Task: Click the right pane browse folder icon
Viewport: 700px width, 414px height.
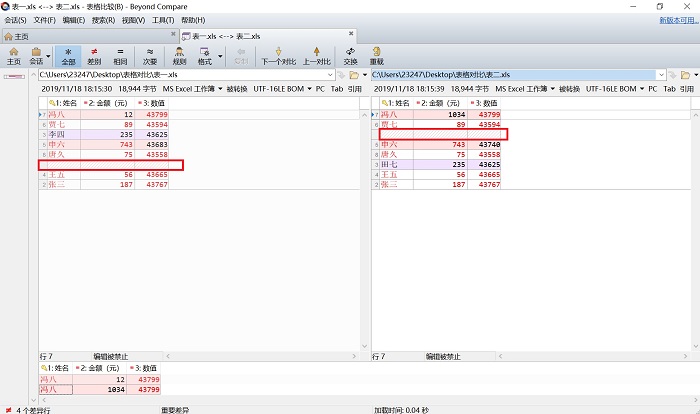Action: coord(685,75)
